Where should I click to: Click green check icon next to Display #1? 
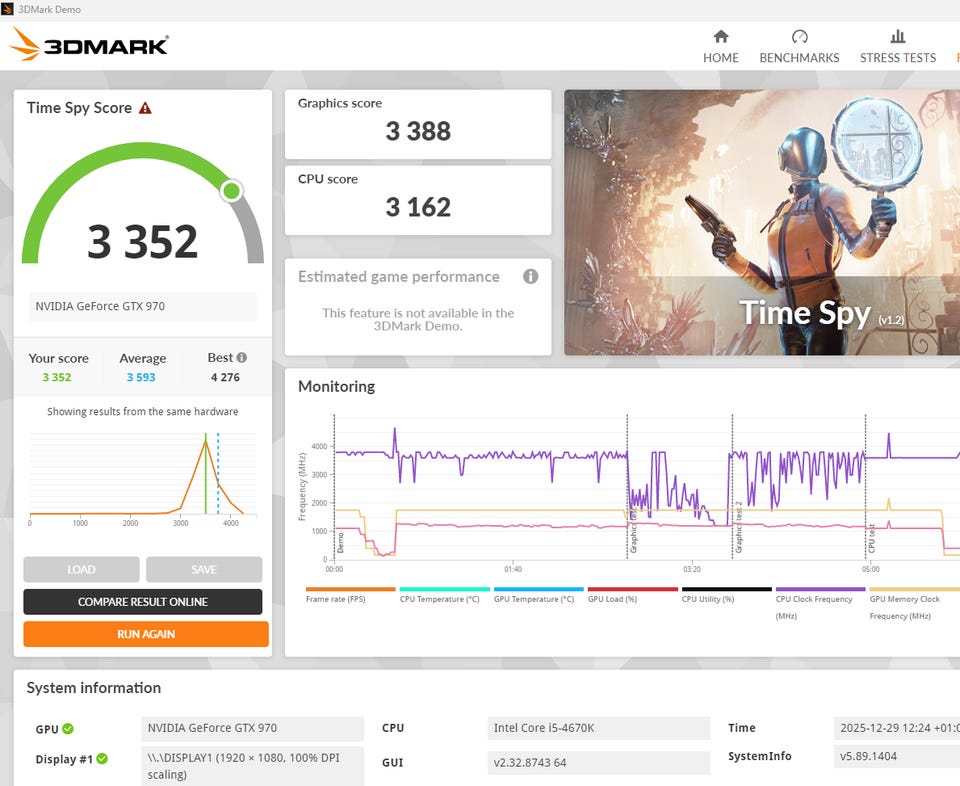[102, 758]
